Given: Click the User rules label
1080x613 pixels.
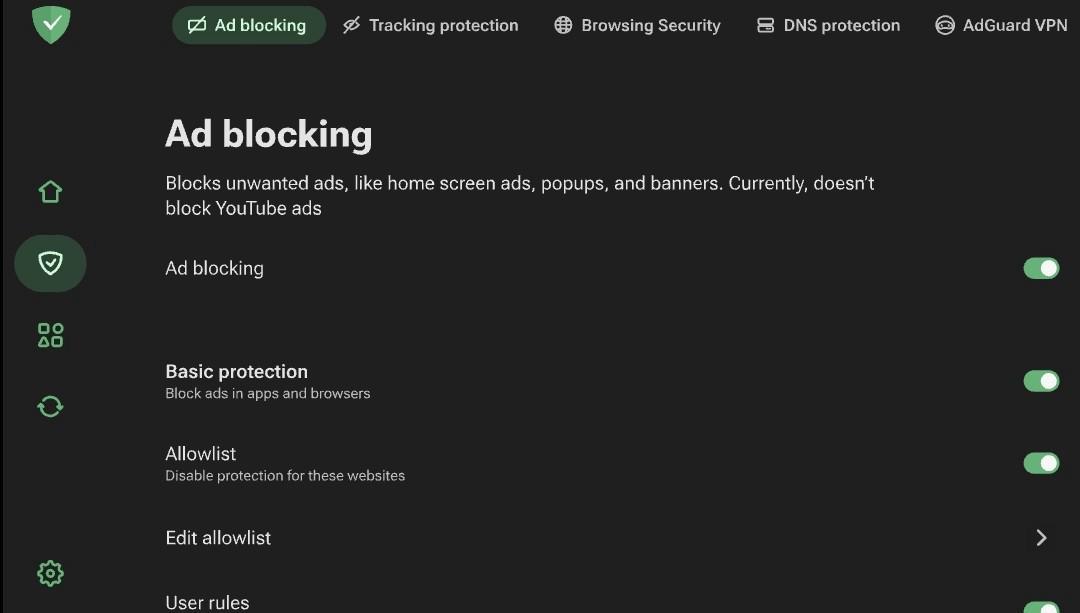Looking at the screenshot, I should point(207,603).
